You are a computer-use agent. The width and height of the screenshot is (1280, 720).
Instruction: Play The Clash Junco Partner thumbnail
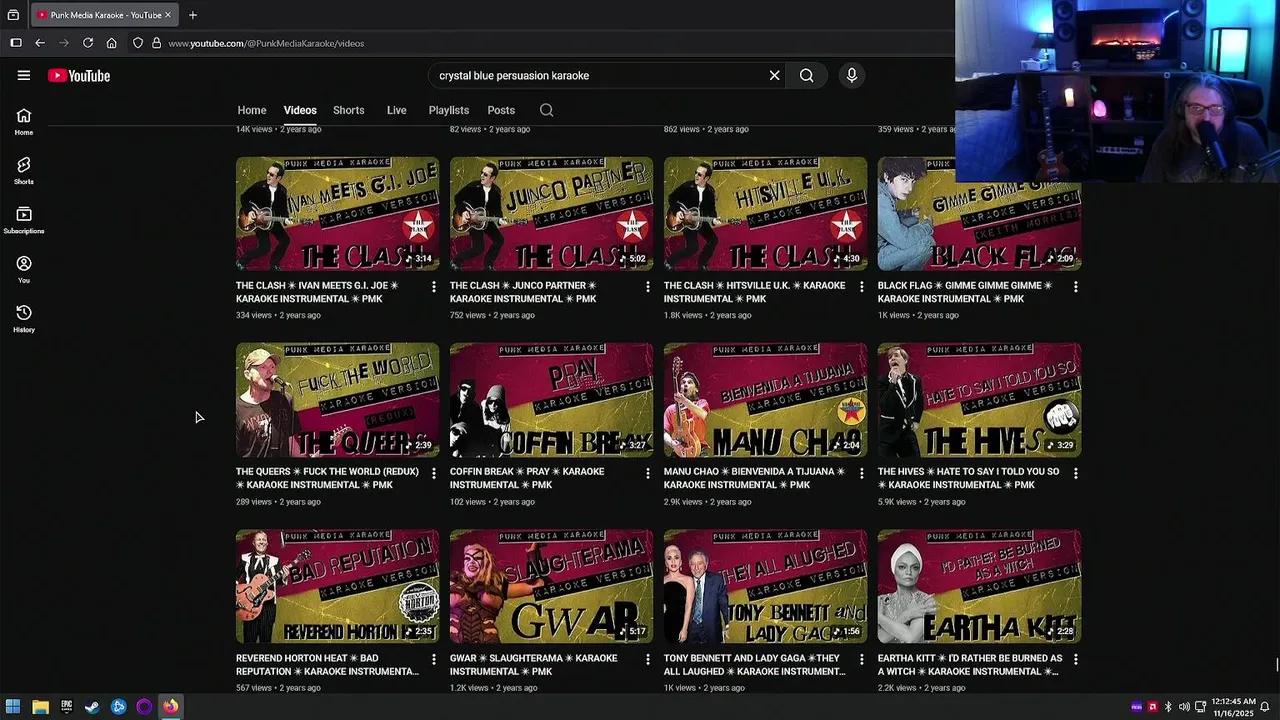tap(551, 214)
